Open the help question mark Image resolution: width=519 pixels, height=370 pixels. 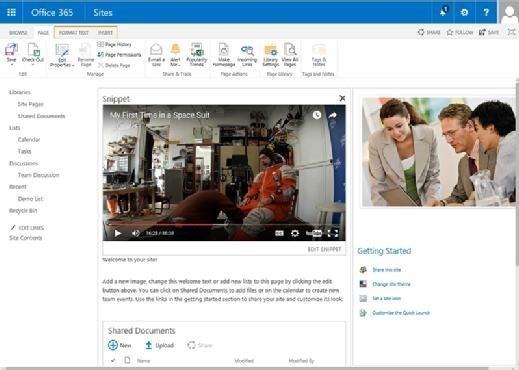point(486,12)
